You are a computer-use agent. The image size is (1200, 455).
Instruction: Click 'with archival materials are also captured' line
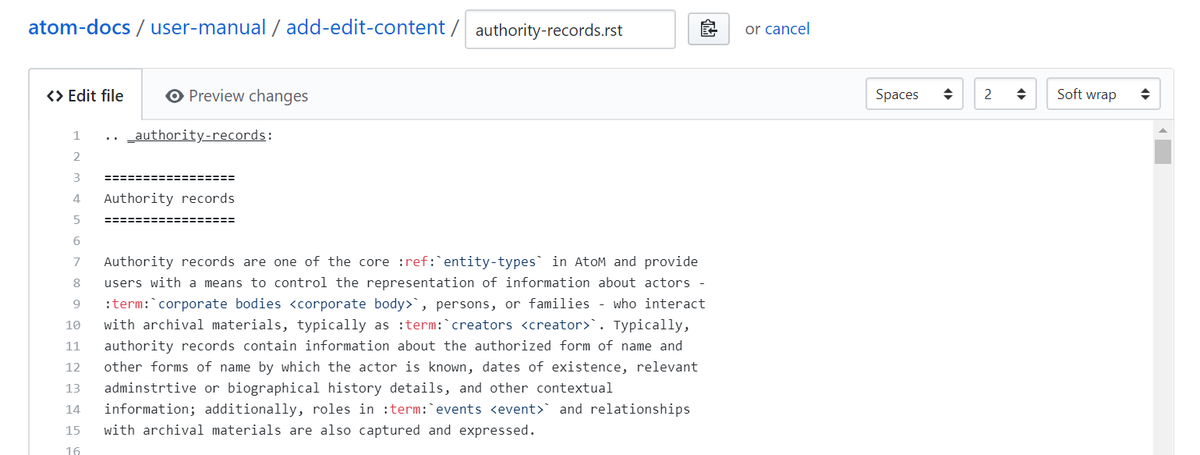point(320,430)
